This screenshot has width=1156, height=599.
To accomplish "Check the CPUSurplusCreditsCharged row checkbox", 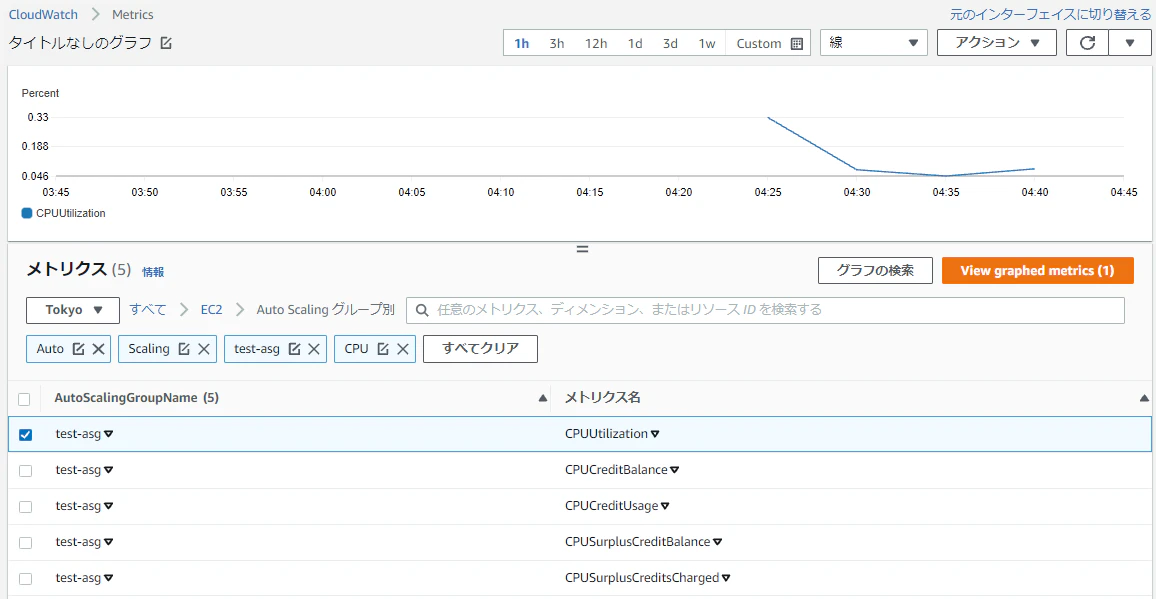I will [25, 579].
